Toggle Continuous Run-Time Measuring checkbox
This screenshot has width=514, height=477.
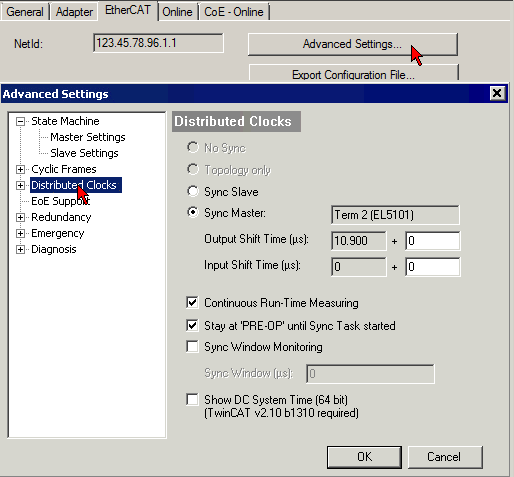[x=192, y=302]
